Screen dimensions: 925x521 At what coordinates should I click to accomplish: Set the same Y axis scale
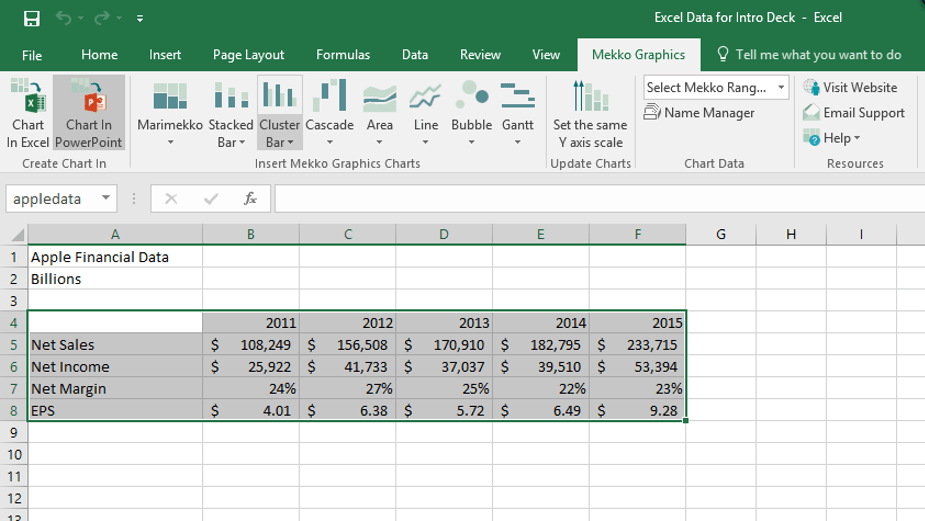coord(590,112)
